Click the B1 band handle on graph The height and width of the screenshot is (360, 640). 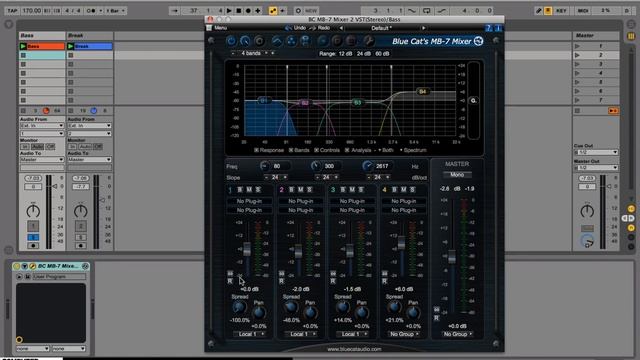(264, 100)
